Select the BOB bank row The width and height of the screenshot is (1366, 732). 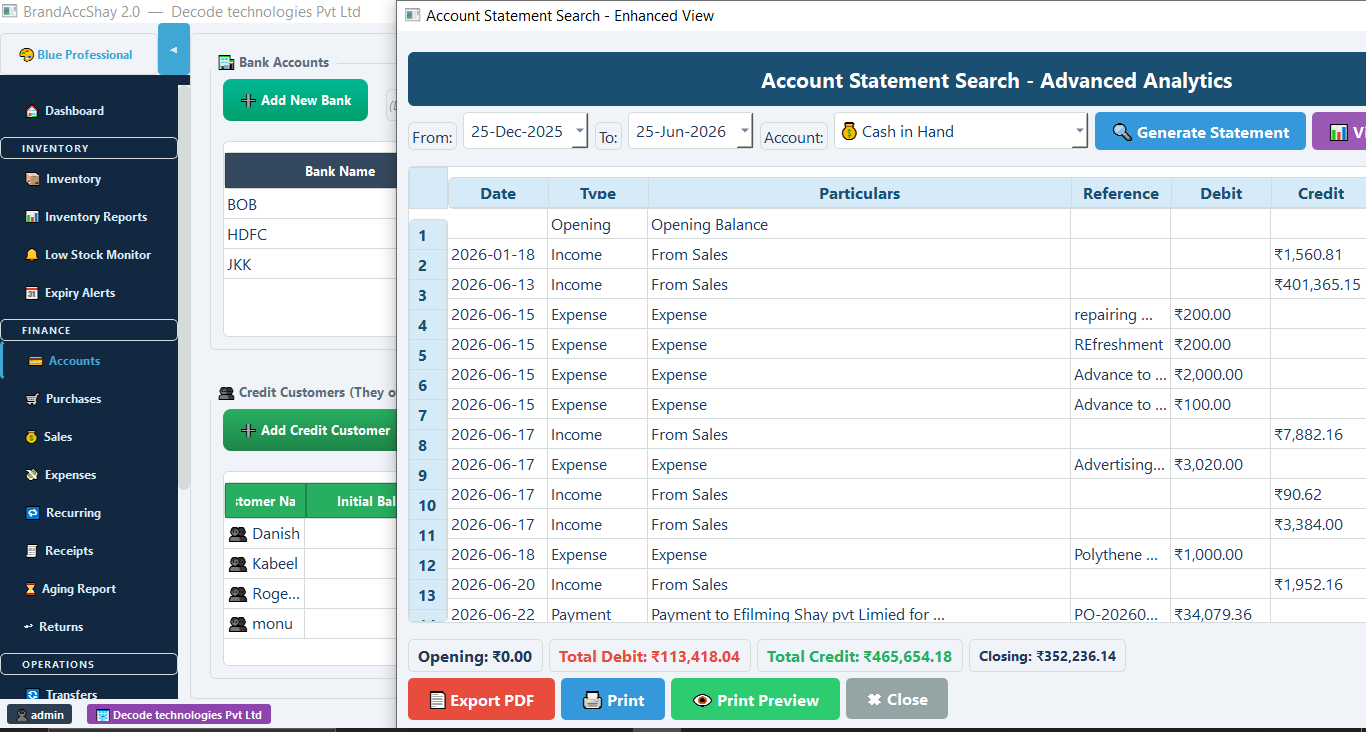pyautogui.click(x=311, y=205)
